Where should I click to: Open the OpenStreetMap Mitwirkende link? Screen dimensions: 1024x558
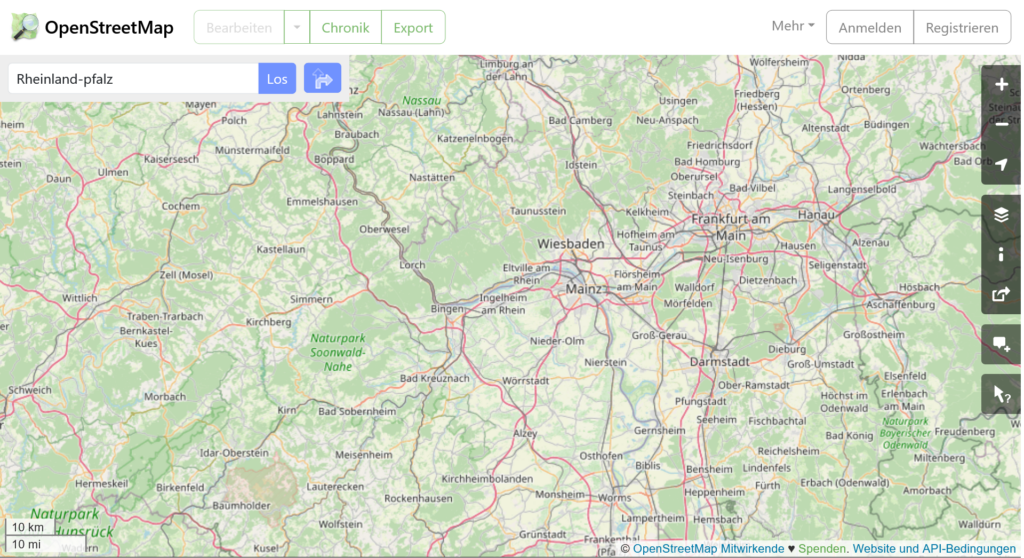tap(708, 549)
